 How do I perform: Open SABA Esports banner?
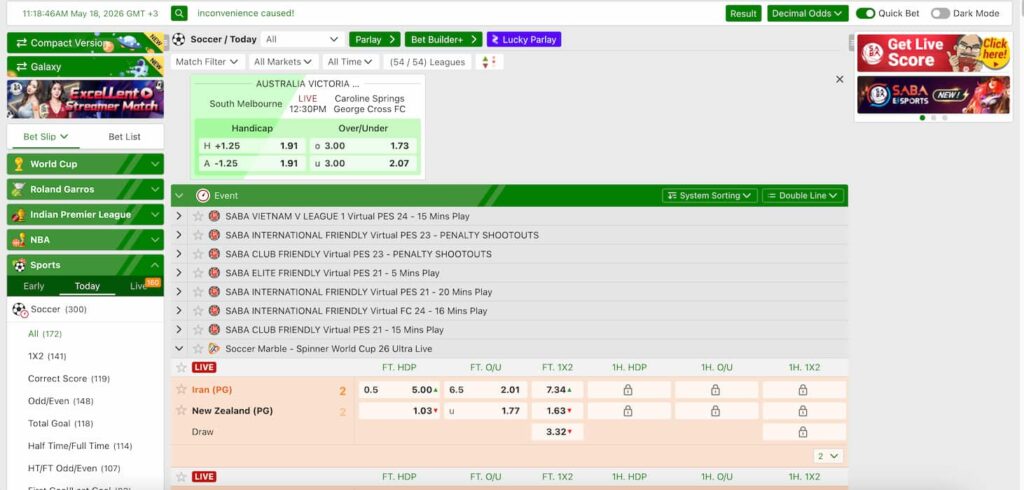click(933, 95)
